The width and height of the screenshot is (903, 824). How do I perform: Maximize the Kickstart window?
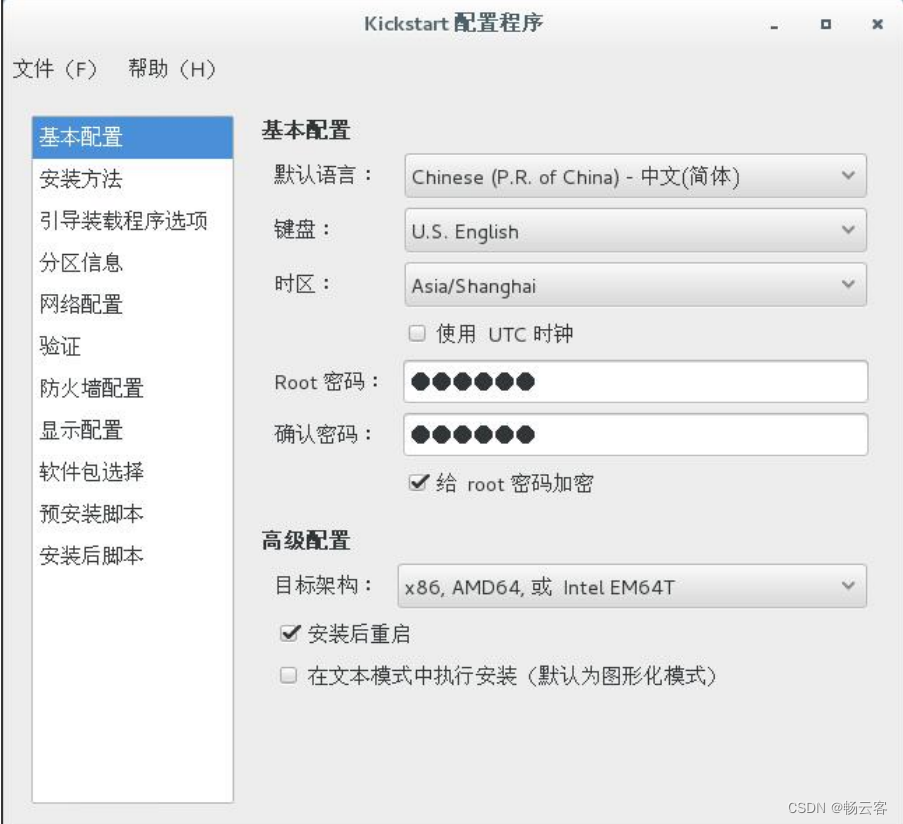click(x=825, y=24)
